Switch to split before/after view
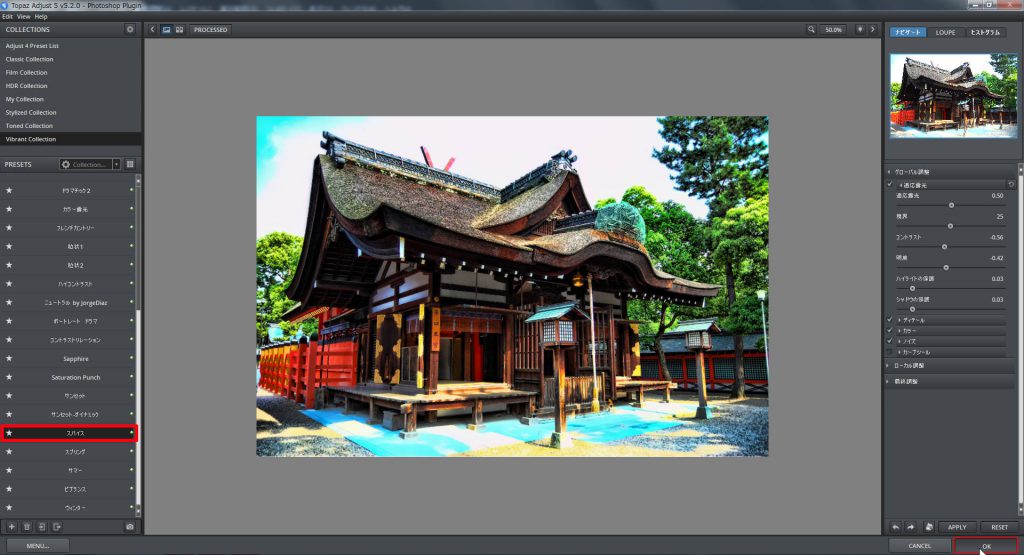This screenshot has width=1024, height=555. pyautogui.click(x=179, y=30)
